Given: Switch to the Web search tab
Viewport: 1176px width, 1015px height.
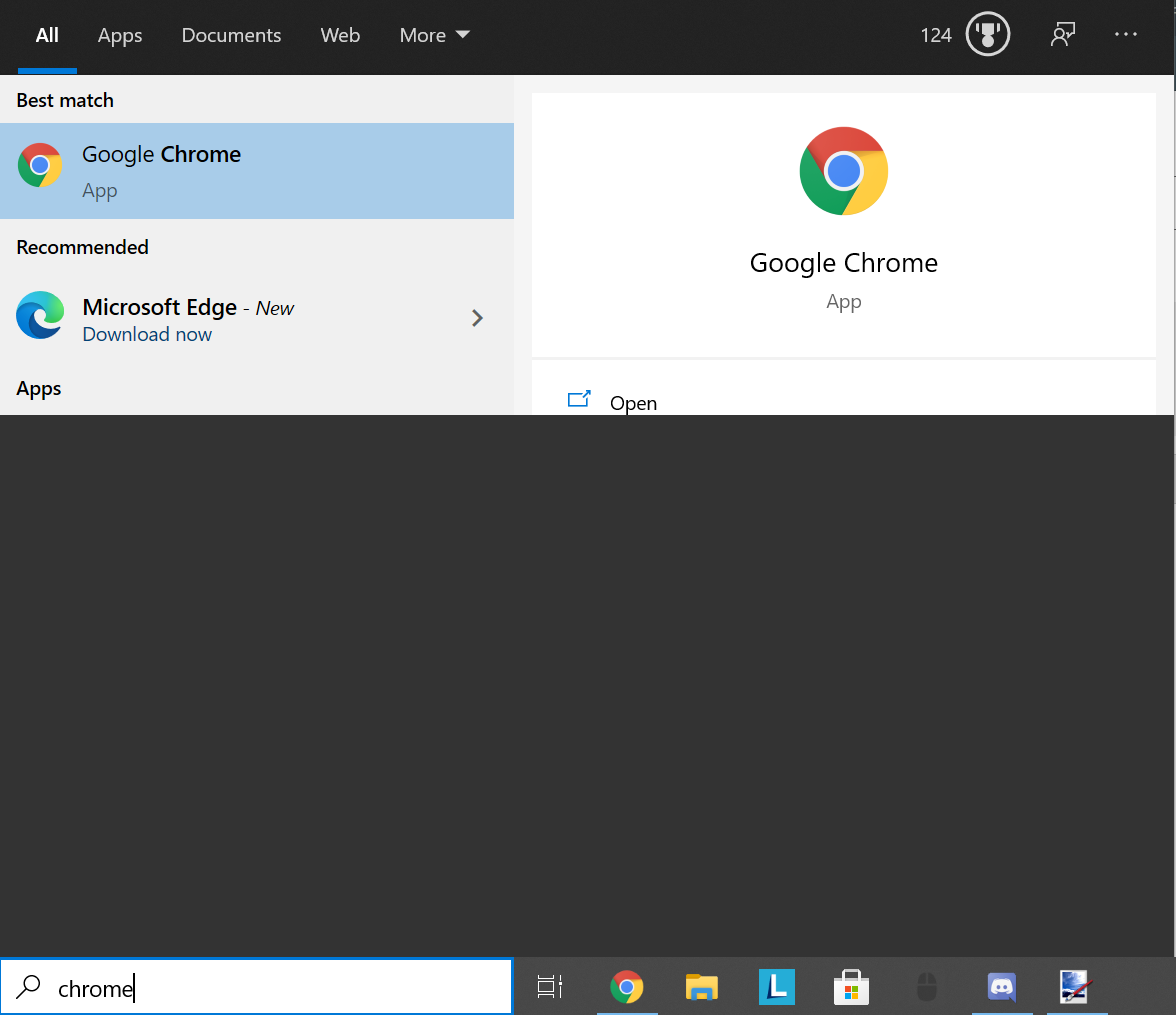Looking at the screenshot, I should click(x=340, y=35).
